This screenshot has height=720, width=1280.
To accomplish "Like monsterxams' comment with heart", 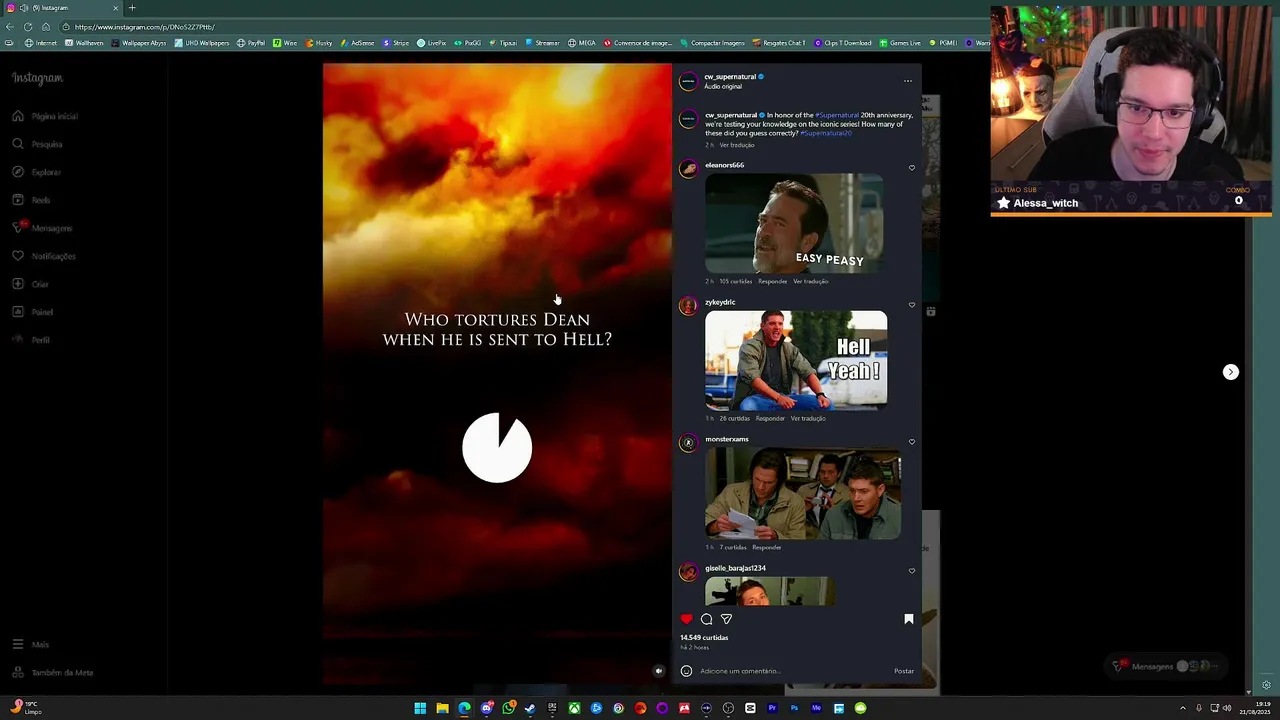I will [911, 442].
